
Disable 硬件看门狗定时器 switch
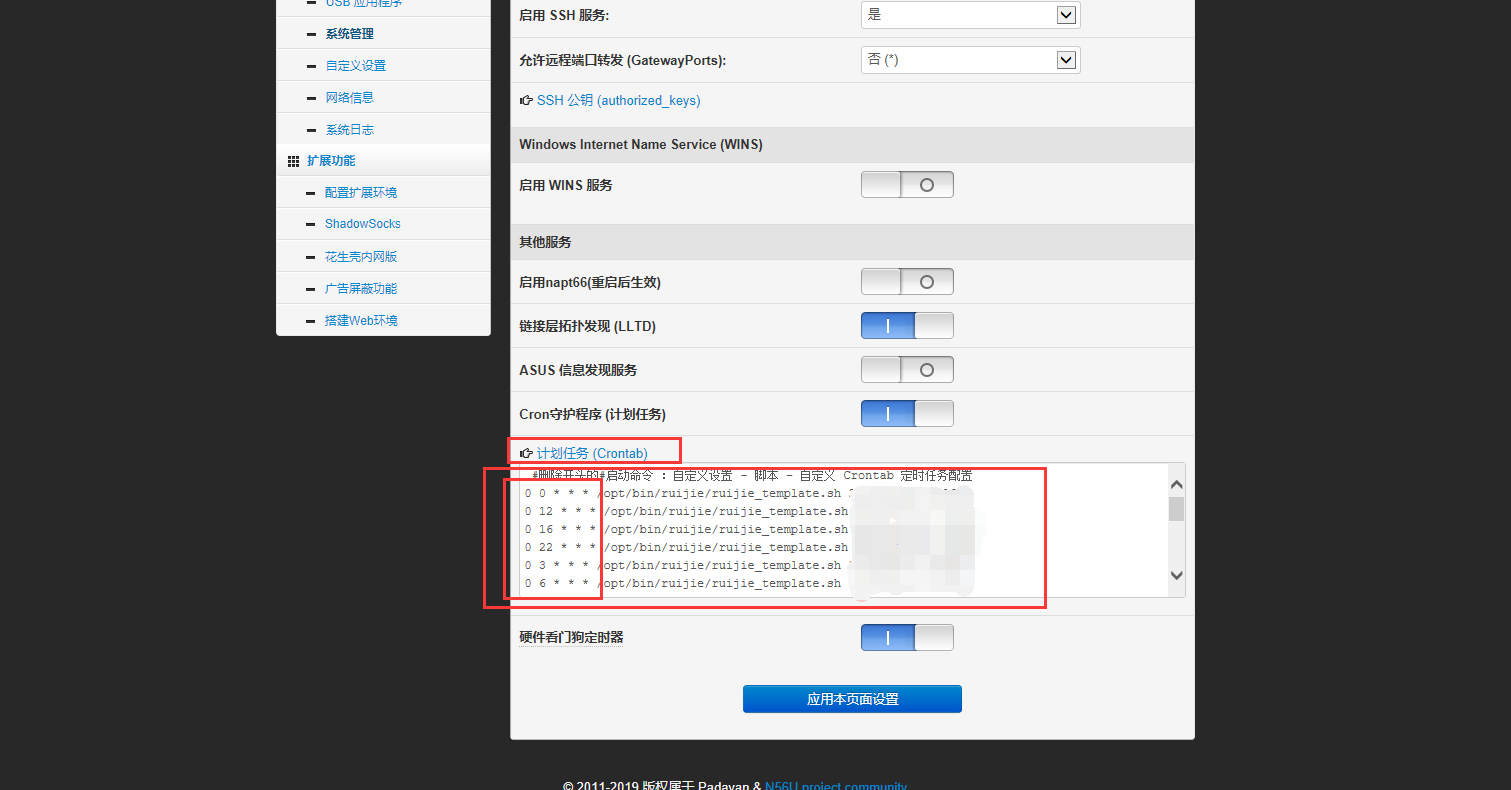[x=906, y=638]
